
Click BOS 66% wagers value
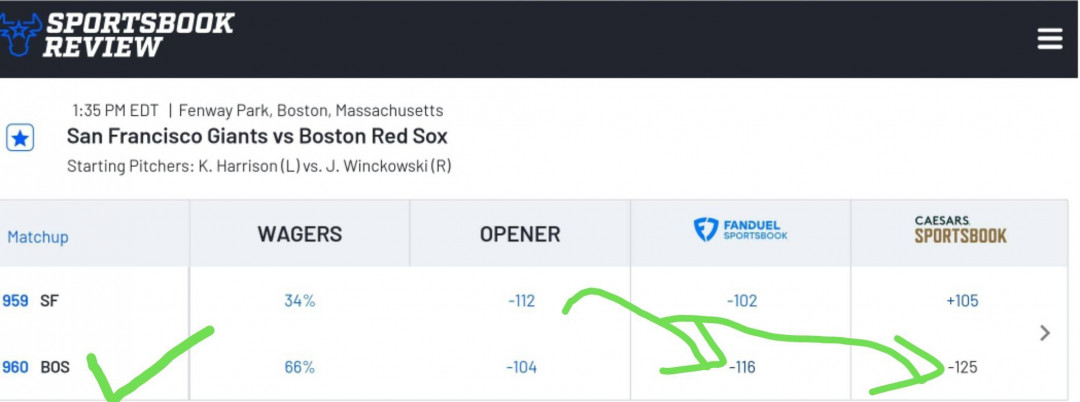(x=300, y=368)
